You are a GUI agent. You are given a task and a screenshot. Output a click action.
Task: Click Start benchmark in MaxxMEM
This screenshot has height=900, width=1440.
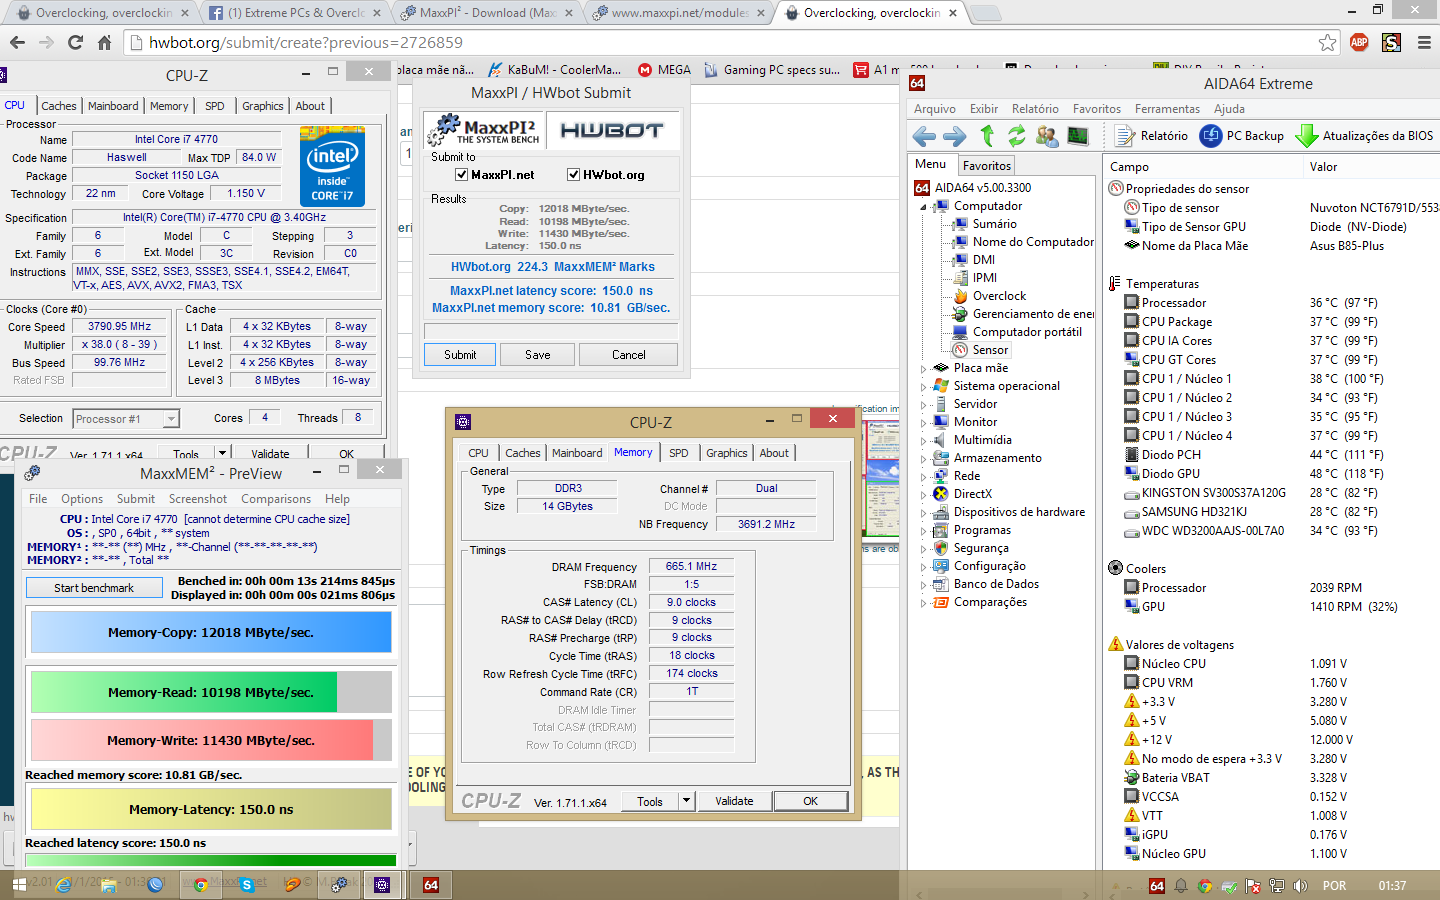(x=94, y=588)
